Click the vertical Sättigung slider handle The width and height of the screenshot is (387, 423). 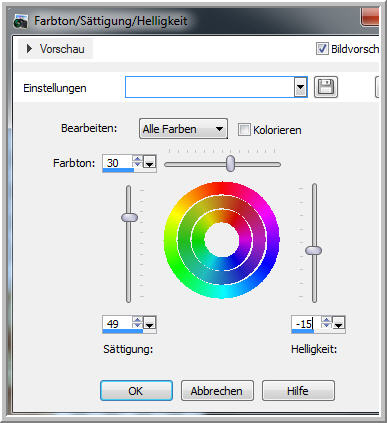point(129,217)
